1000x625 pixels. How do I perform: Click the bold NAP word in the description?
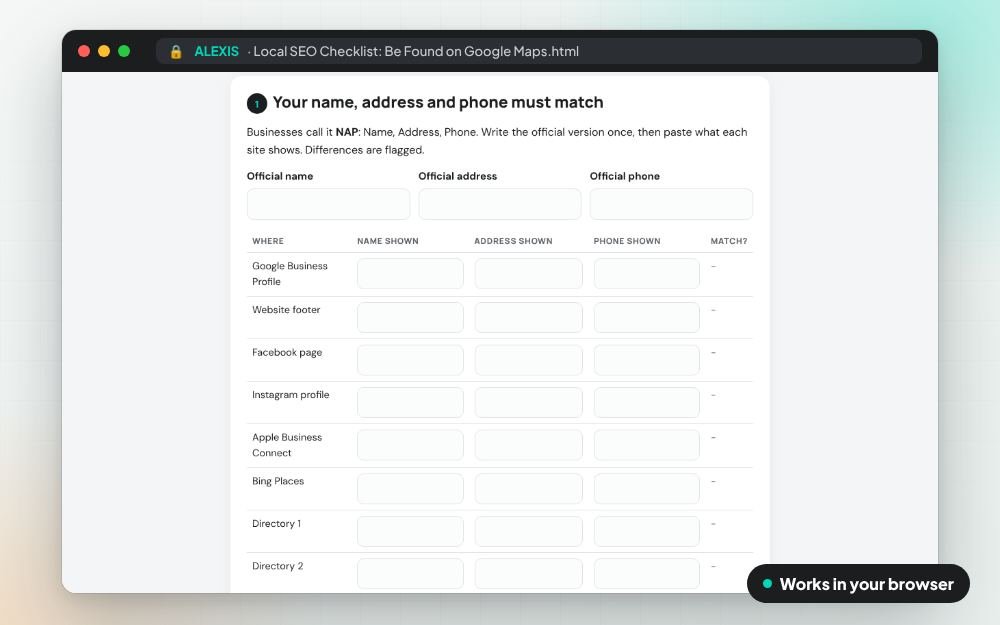coord(346,132)
